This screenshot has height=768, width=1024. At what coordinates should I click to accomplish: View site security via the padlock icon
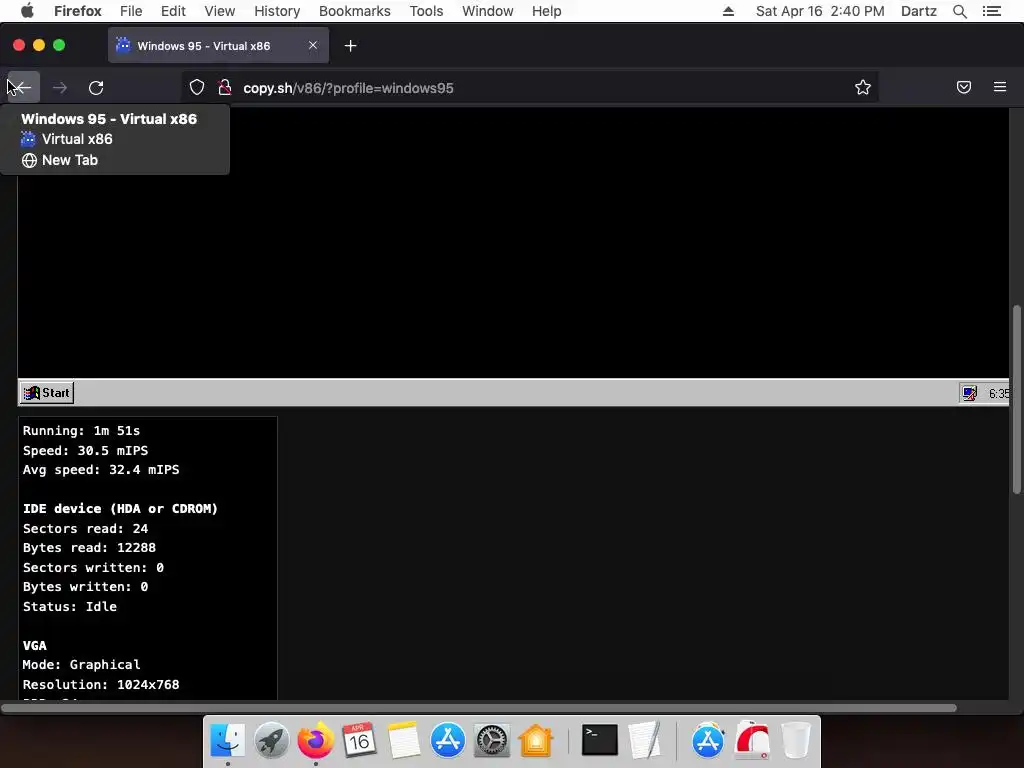[225, 88]
